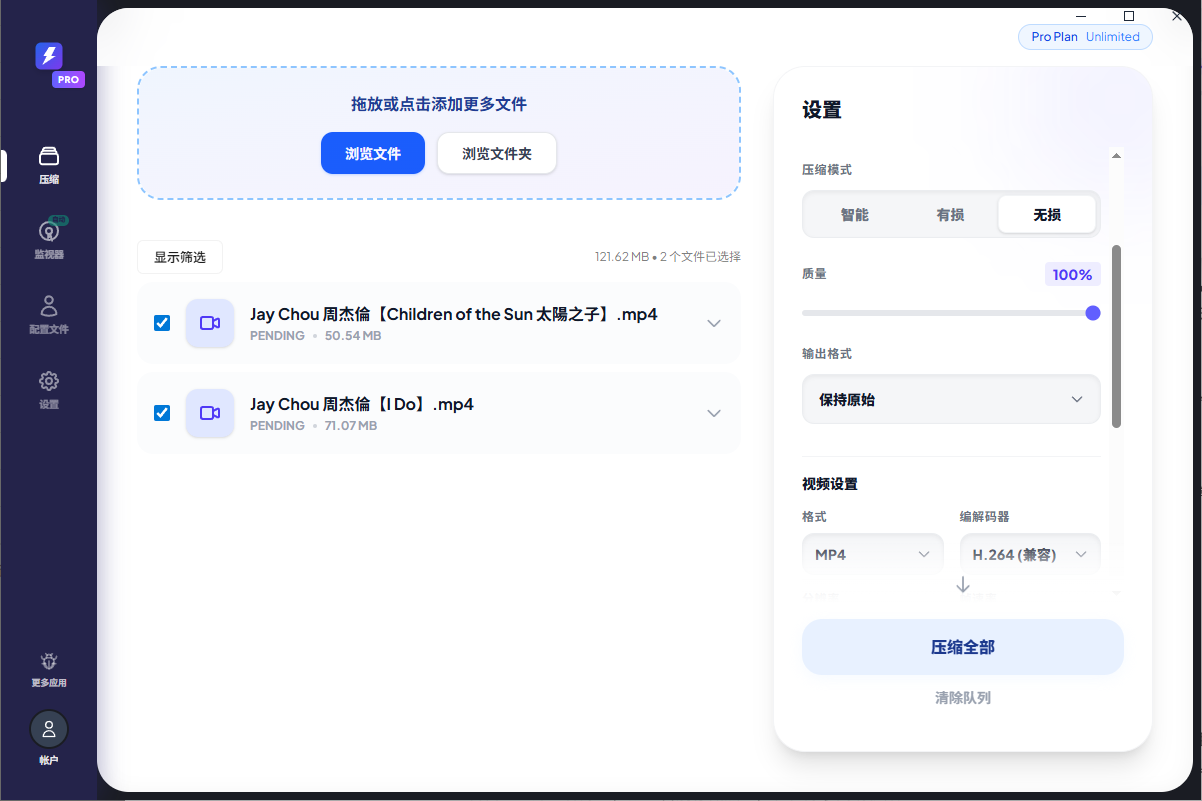This screenshot has width=1202, height=801.
Task: Open the 配置文件 profiles sidebar section
Action: pos(49,314)
